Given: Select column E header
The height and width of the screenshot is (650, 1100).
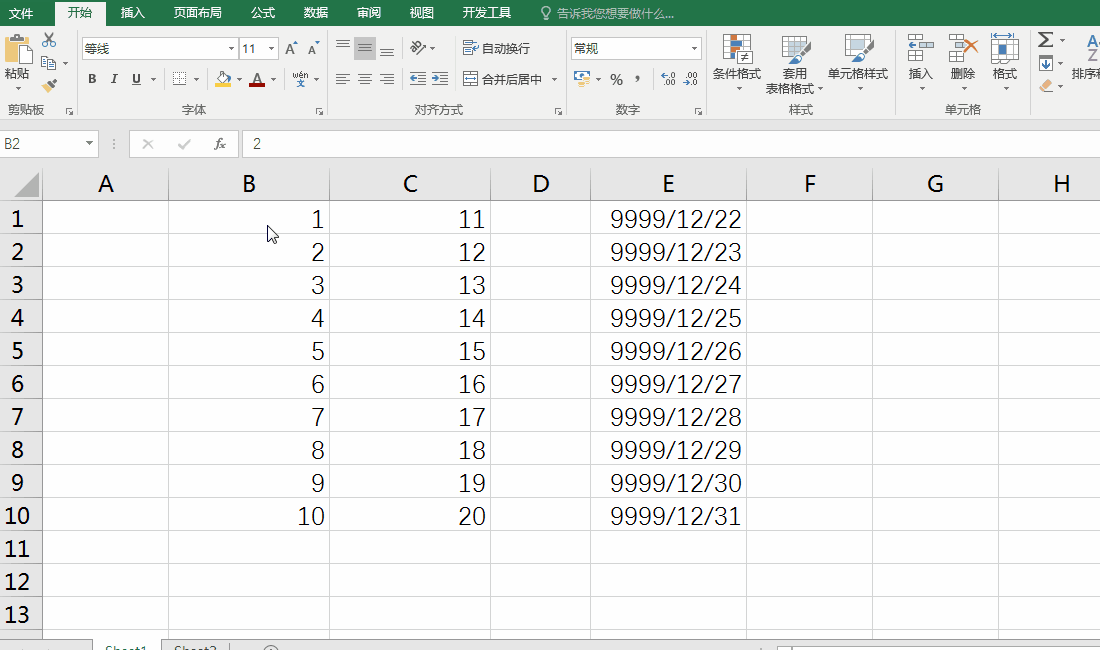Looking at the screenshot, I should [668, 184].
